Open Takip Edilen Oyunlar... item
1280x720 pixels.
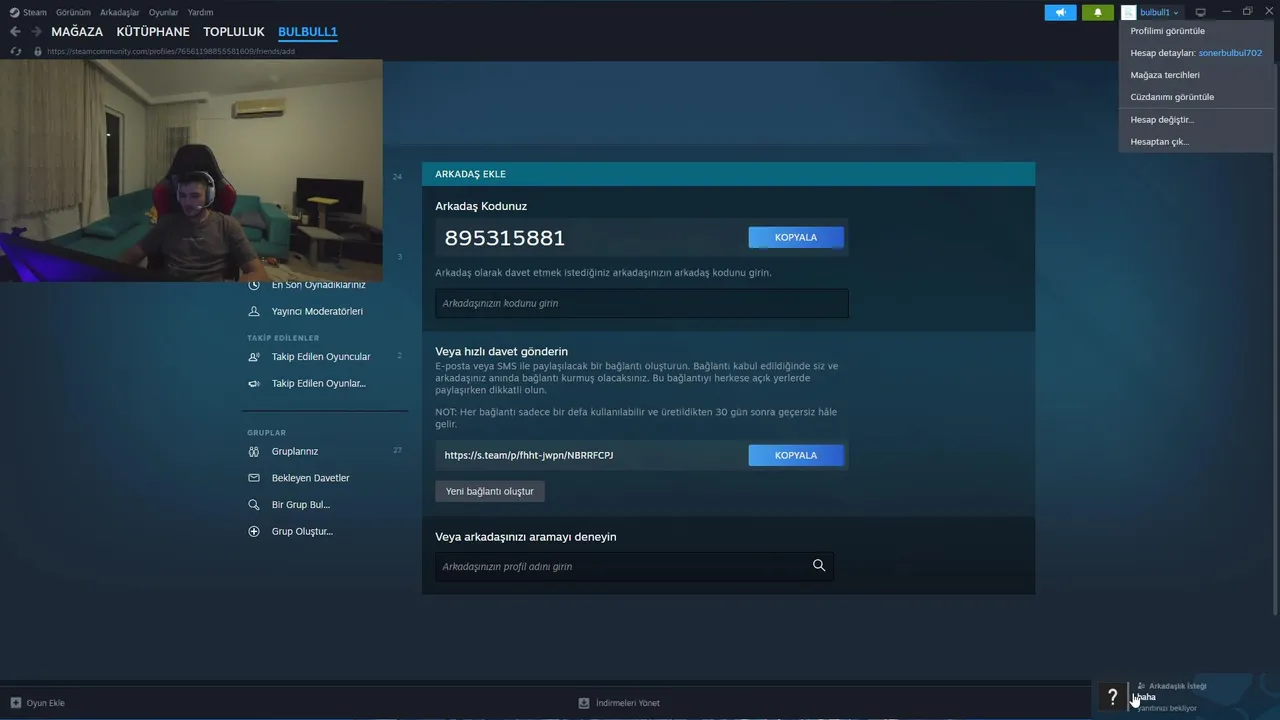click(319, 383)
